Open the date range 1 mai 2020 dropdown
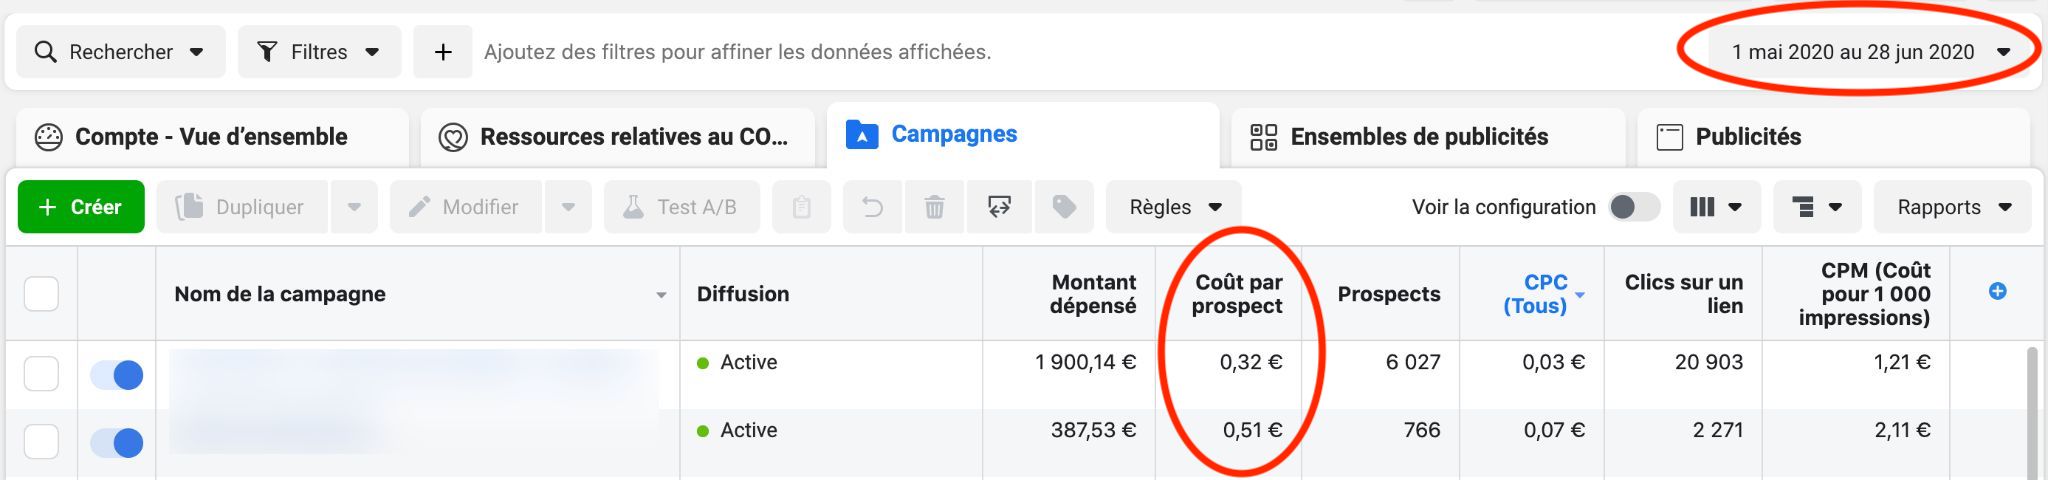 pos(1870,52)
